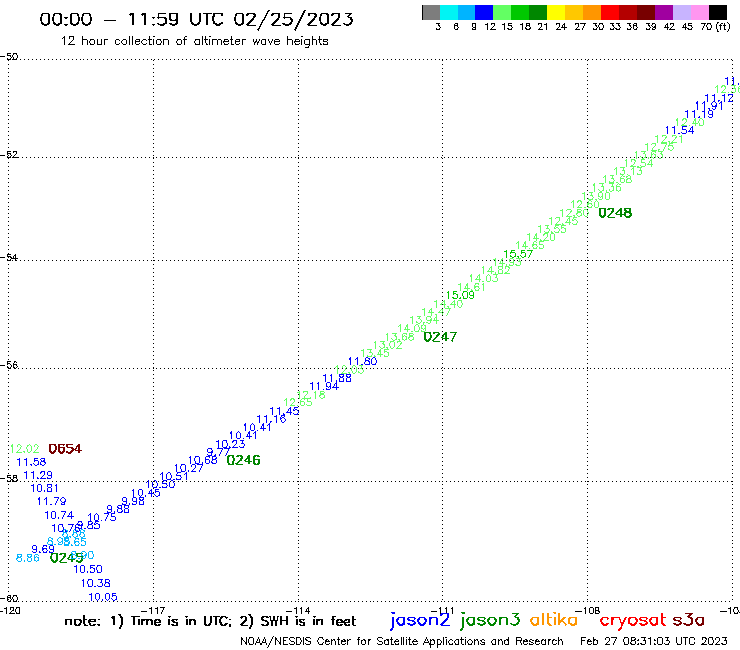Viewport: 740px width, 650px height.
Task: Click the '10.74' wave height value
Action: [x=59, y=515]
